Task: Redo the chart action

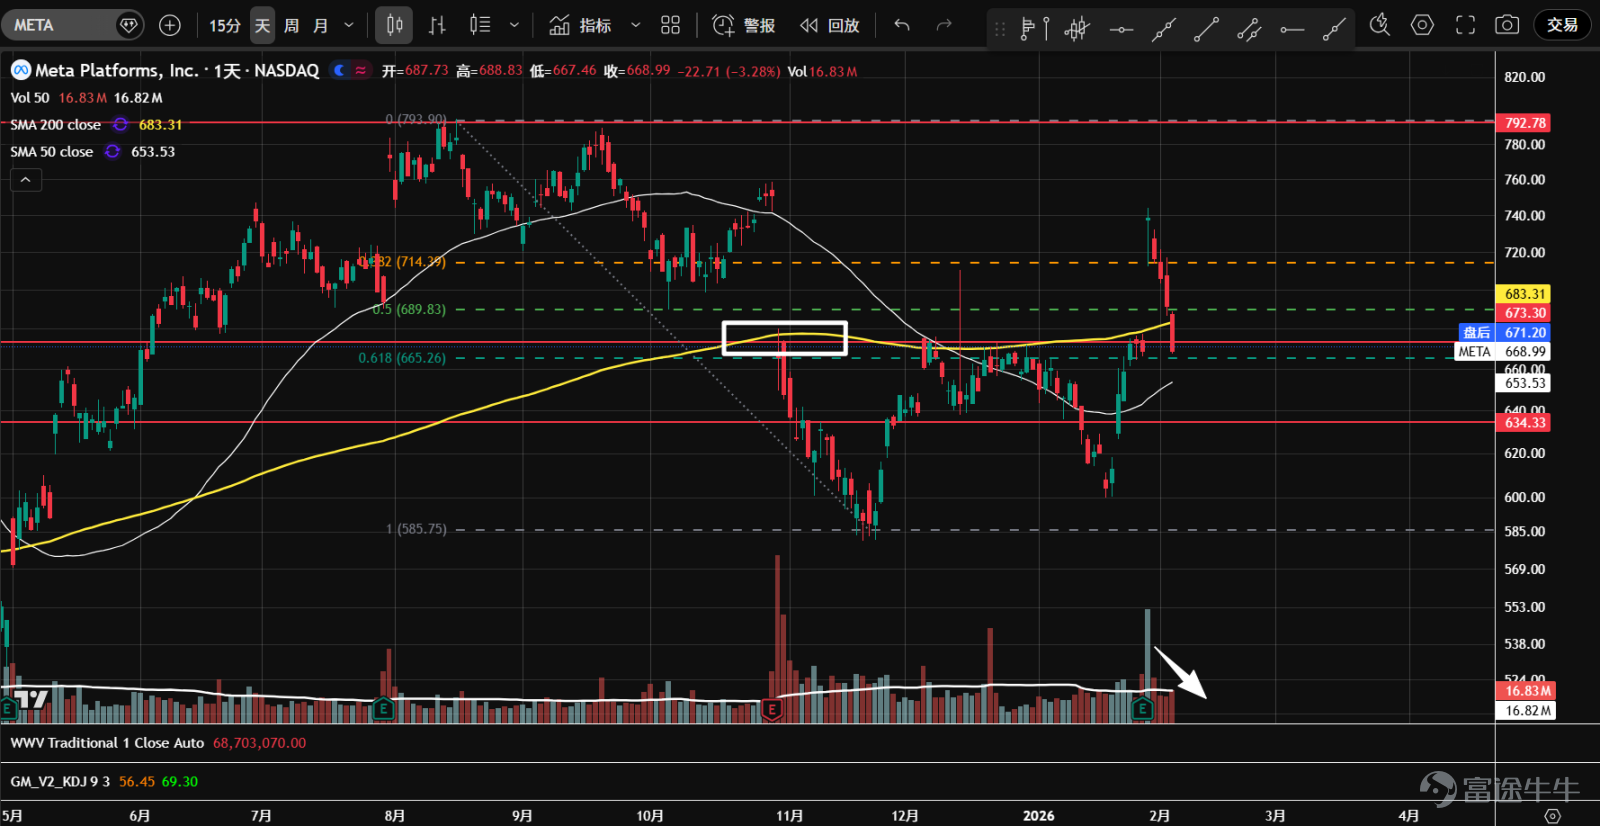Action: pyautogui.click(x=944, y=25)
